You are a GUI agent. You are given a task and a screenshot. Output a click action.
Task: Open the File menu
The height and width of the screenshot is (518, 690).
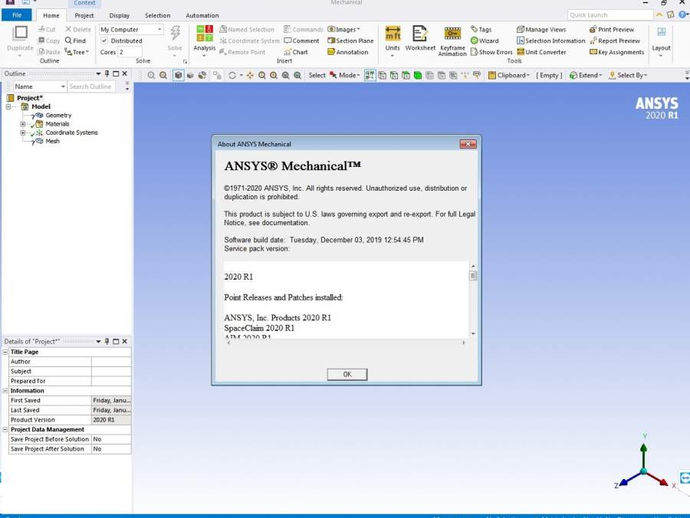tap(17, 15)
